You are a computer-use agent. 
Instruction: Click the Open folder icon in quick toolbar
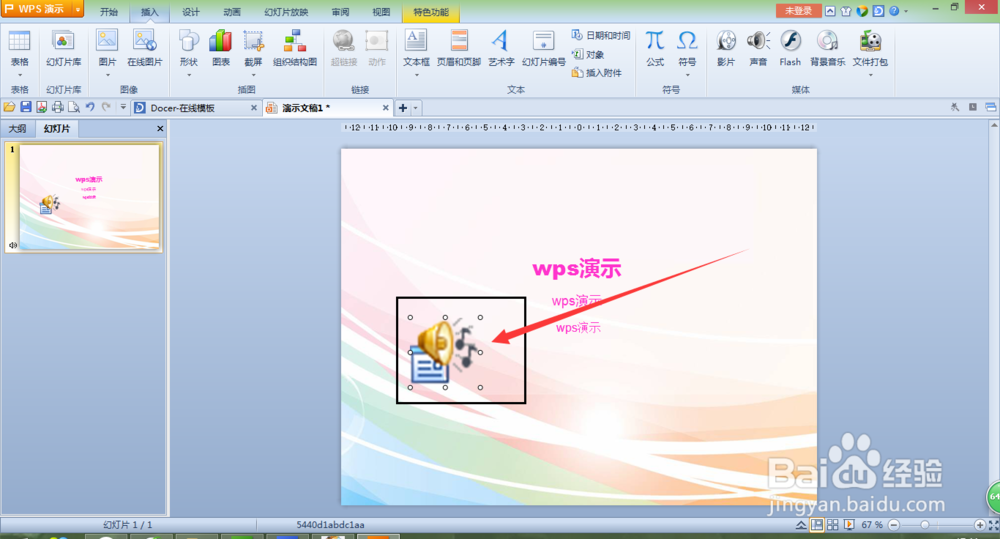(9, 107)
